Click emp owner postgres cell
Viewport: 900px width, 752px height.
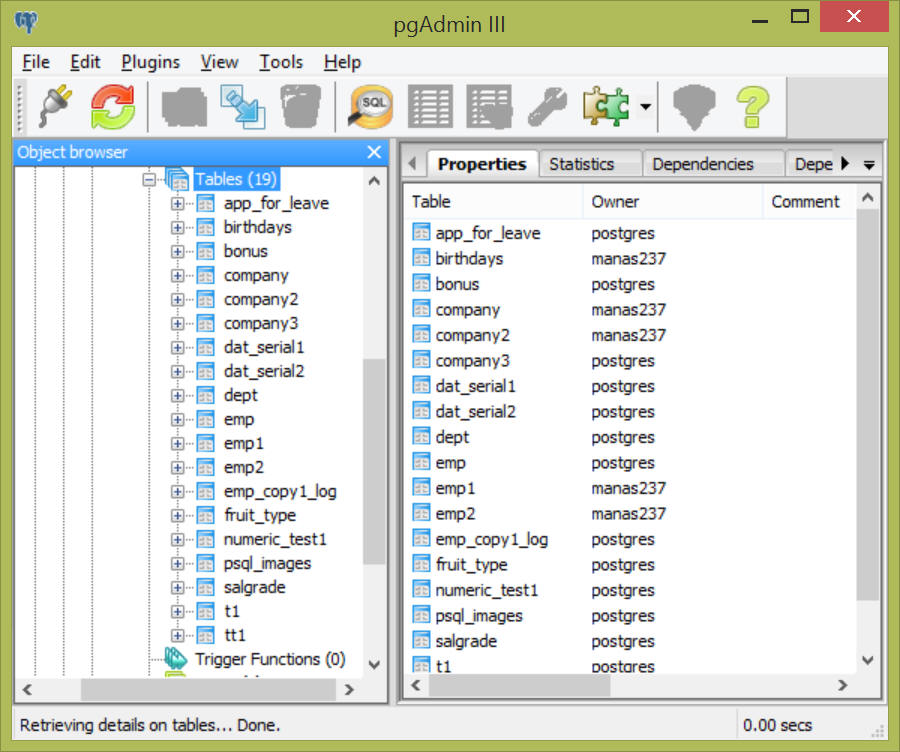pyautogui.click(x=623, y=463)
